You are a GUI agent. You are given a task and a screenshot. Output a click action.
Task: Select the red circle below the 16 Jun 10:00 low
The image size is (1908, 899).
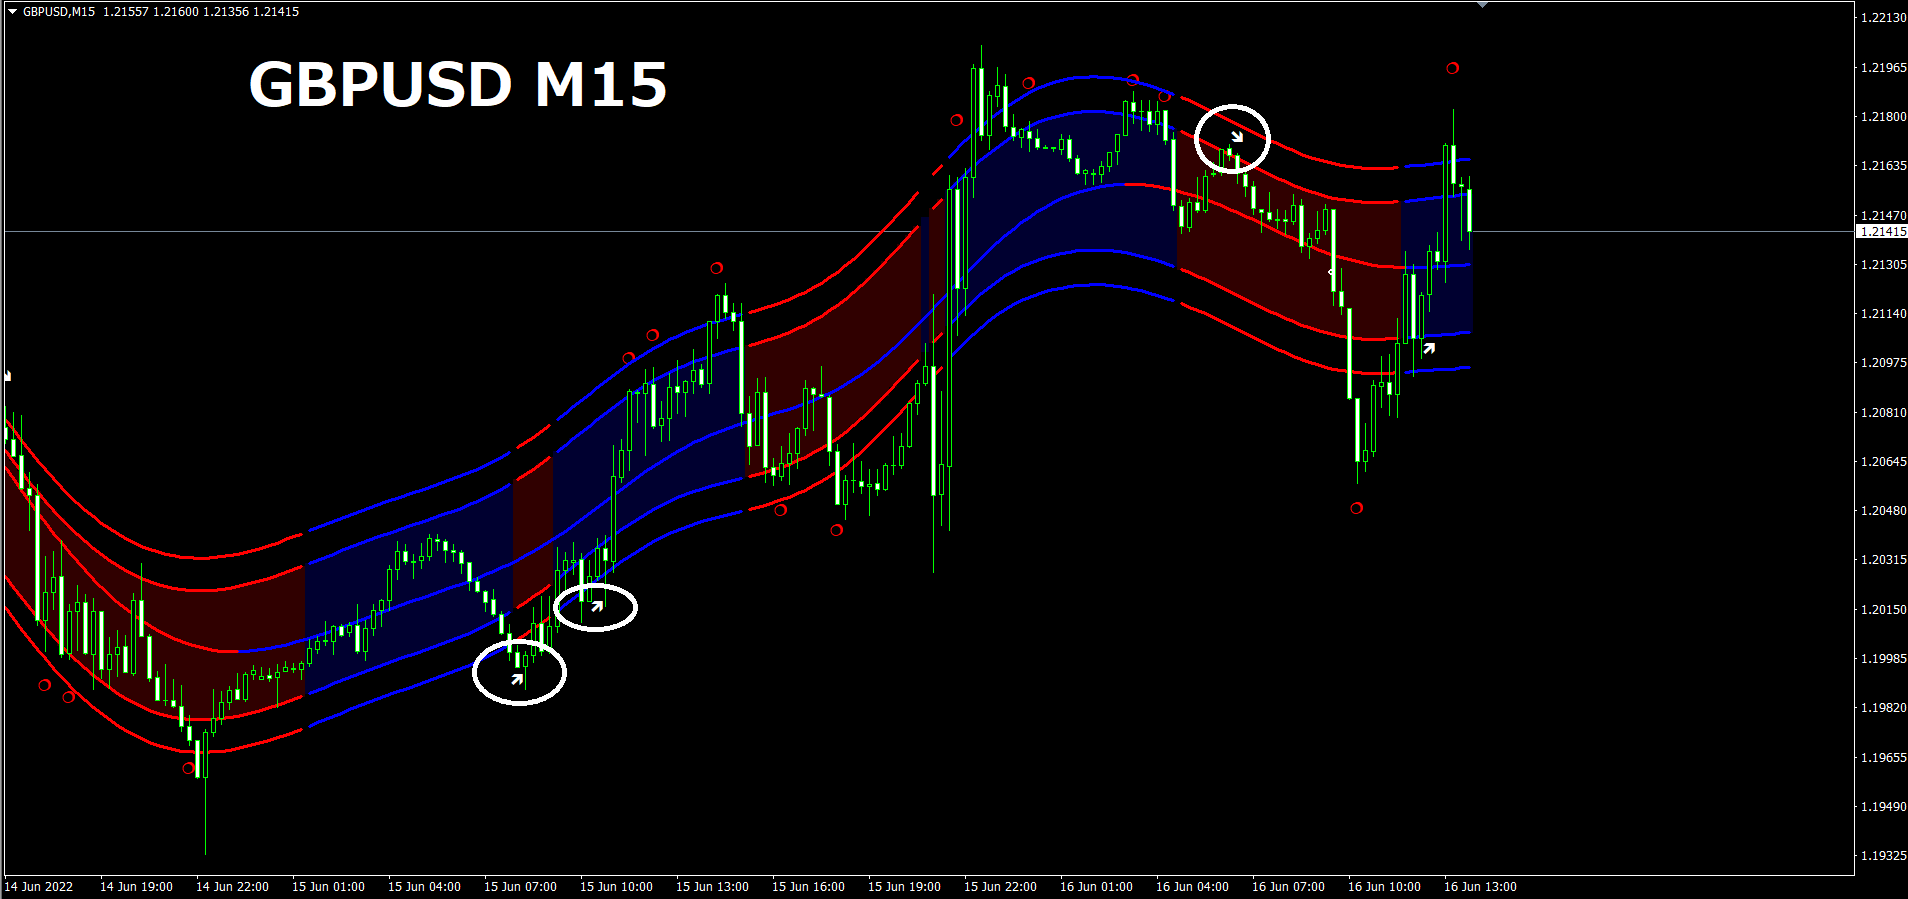pos(1357,508)
